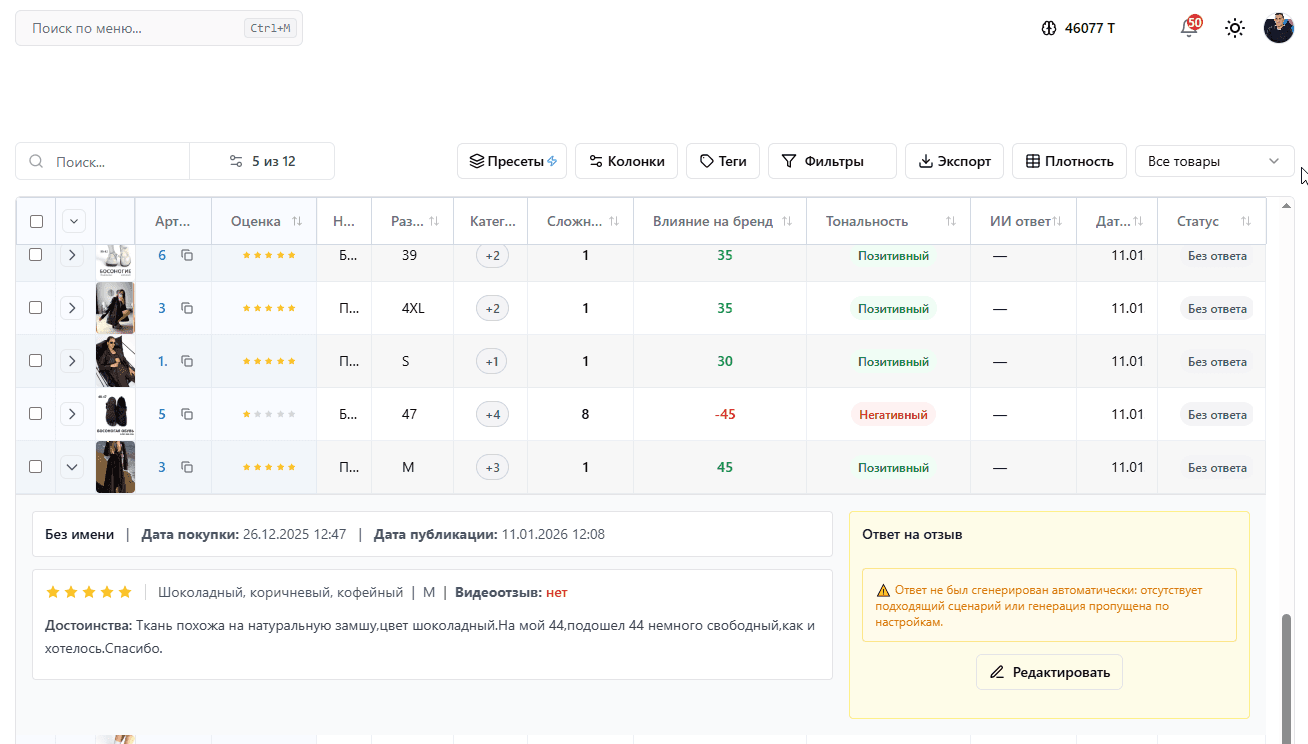This screenshot has height=744, width=1308.
Task: Sort by Влияние на бренд column
Action: pos(787,221)
